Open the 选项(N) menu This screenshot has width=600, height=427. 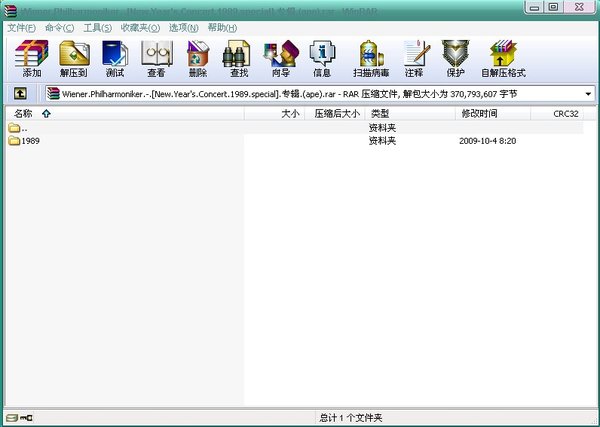[184, 28]
